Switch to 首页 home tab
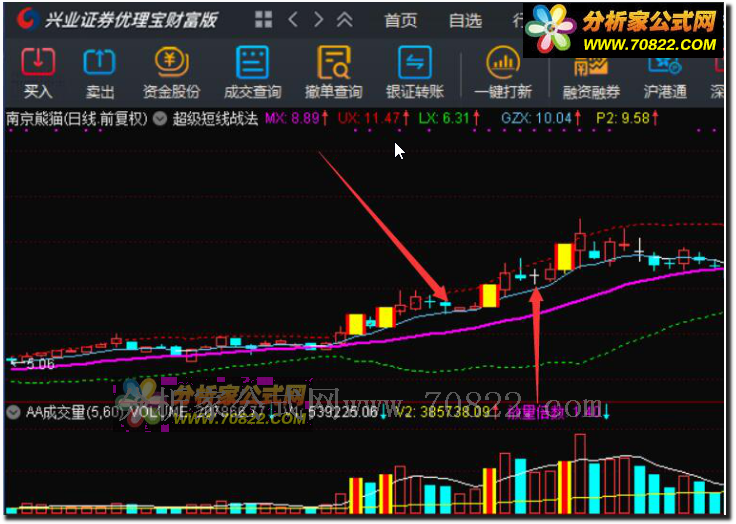Viewport: 736px width, 524px height. (400, 20)
